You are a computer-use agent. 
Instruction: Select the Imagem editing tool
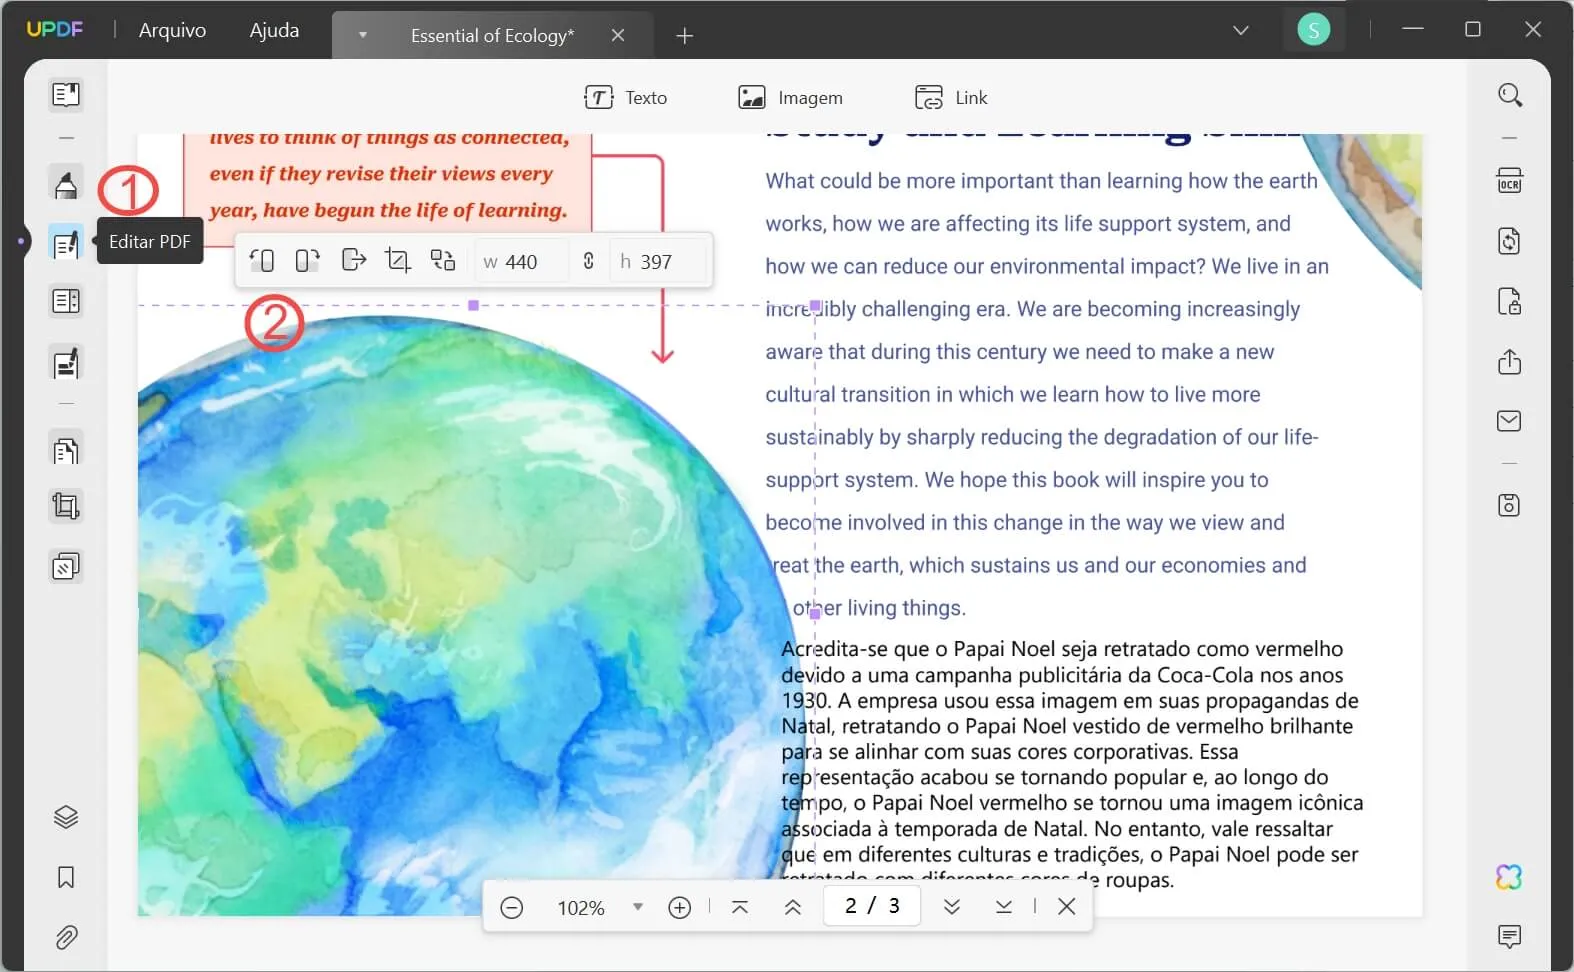pyautogui.click(x=790, y=97)
